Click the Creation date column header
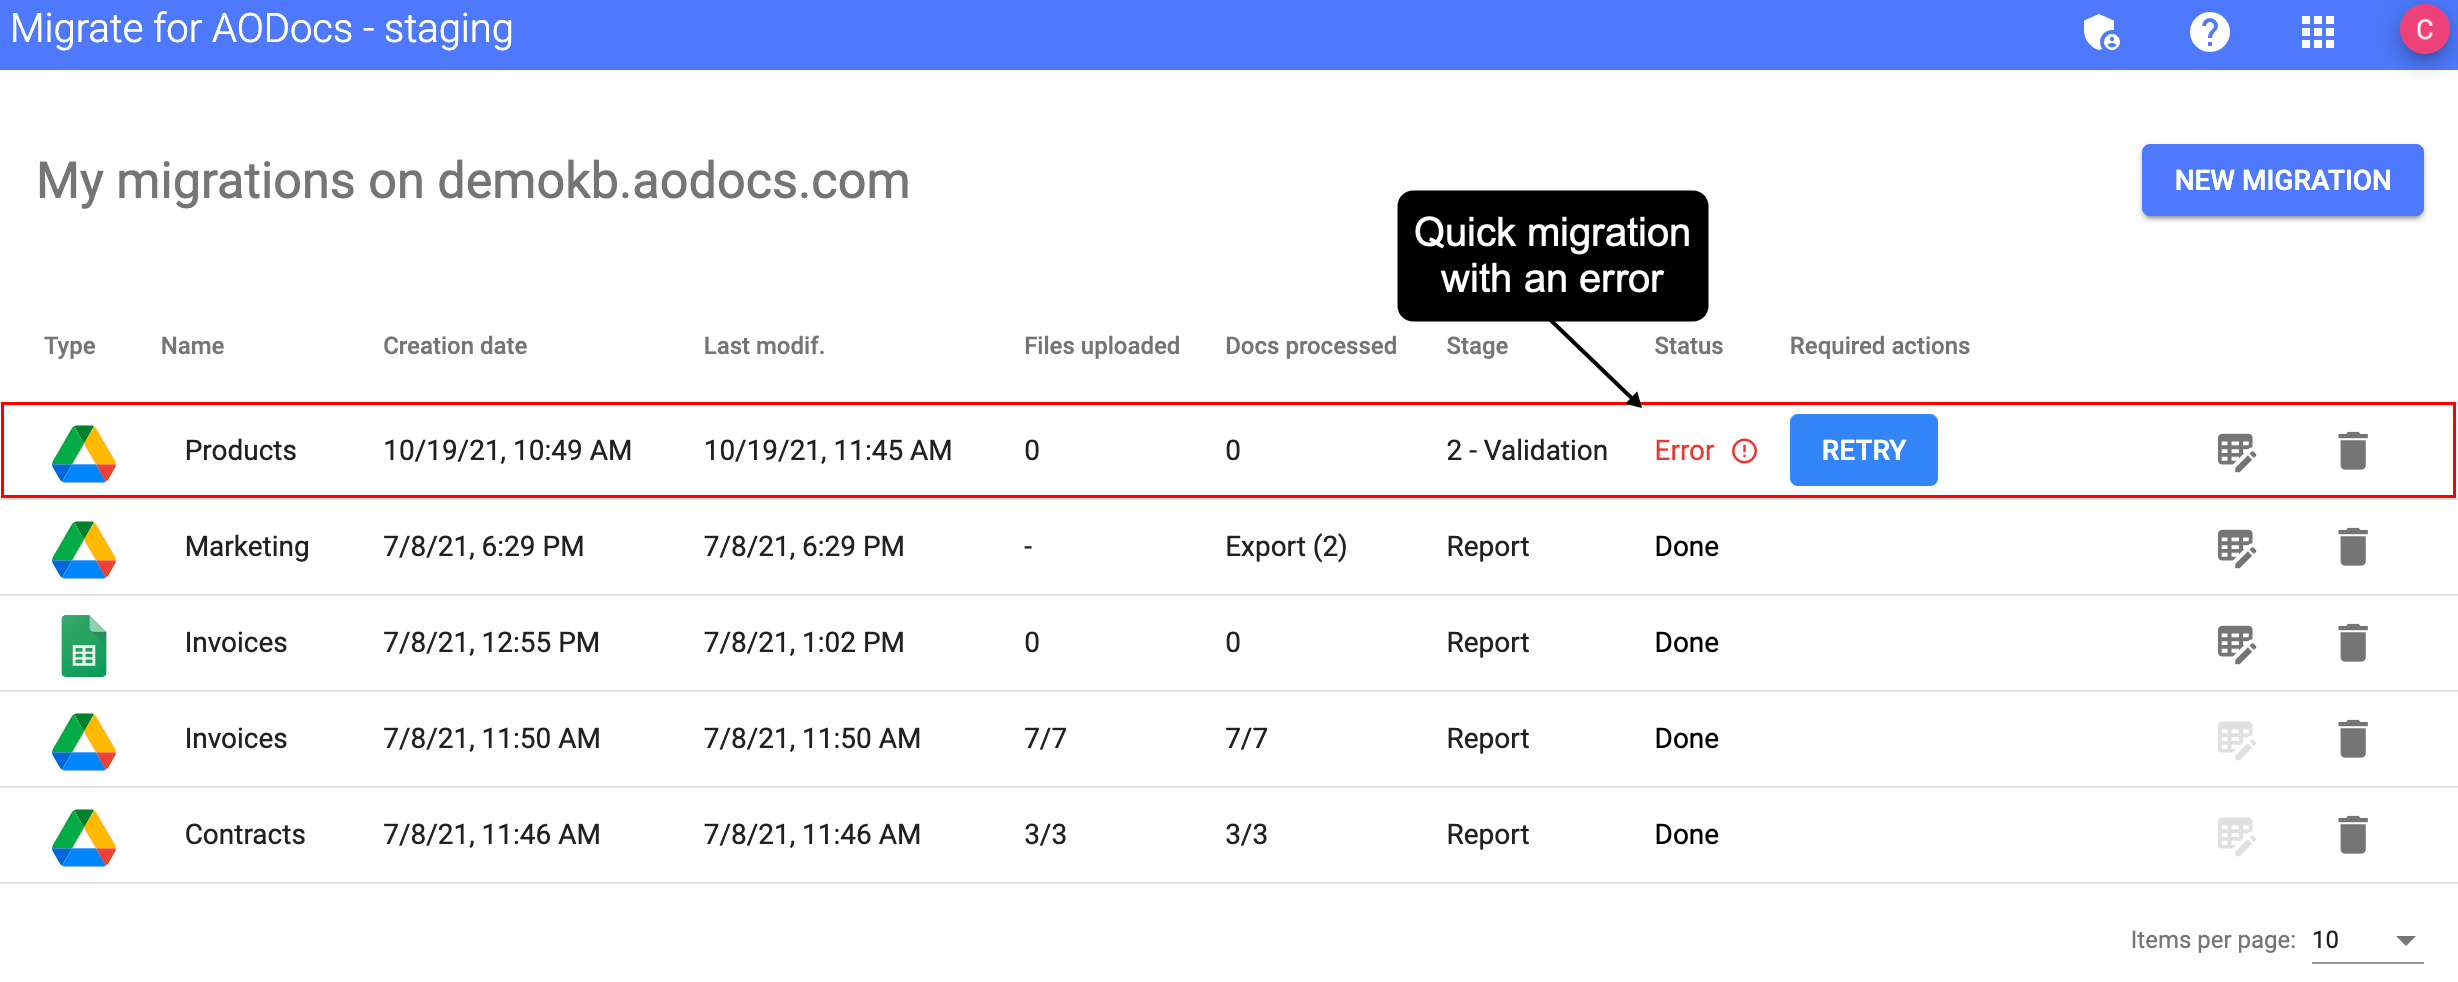Screen dimensions: 2458x982 coord(455,346)
